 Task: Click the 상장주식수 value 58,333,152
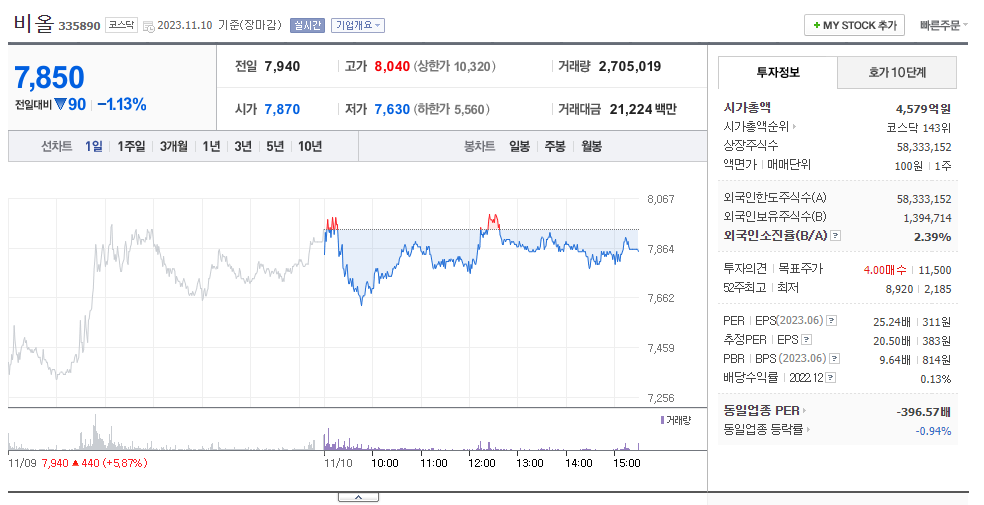(924, 147)
